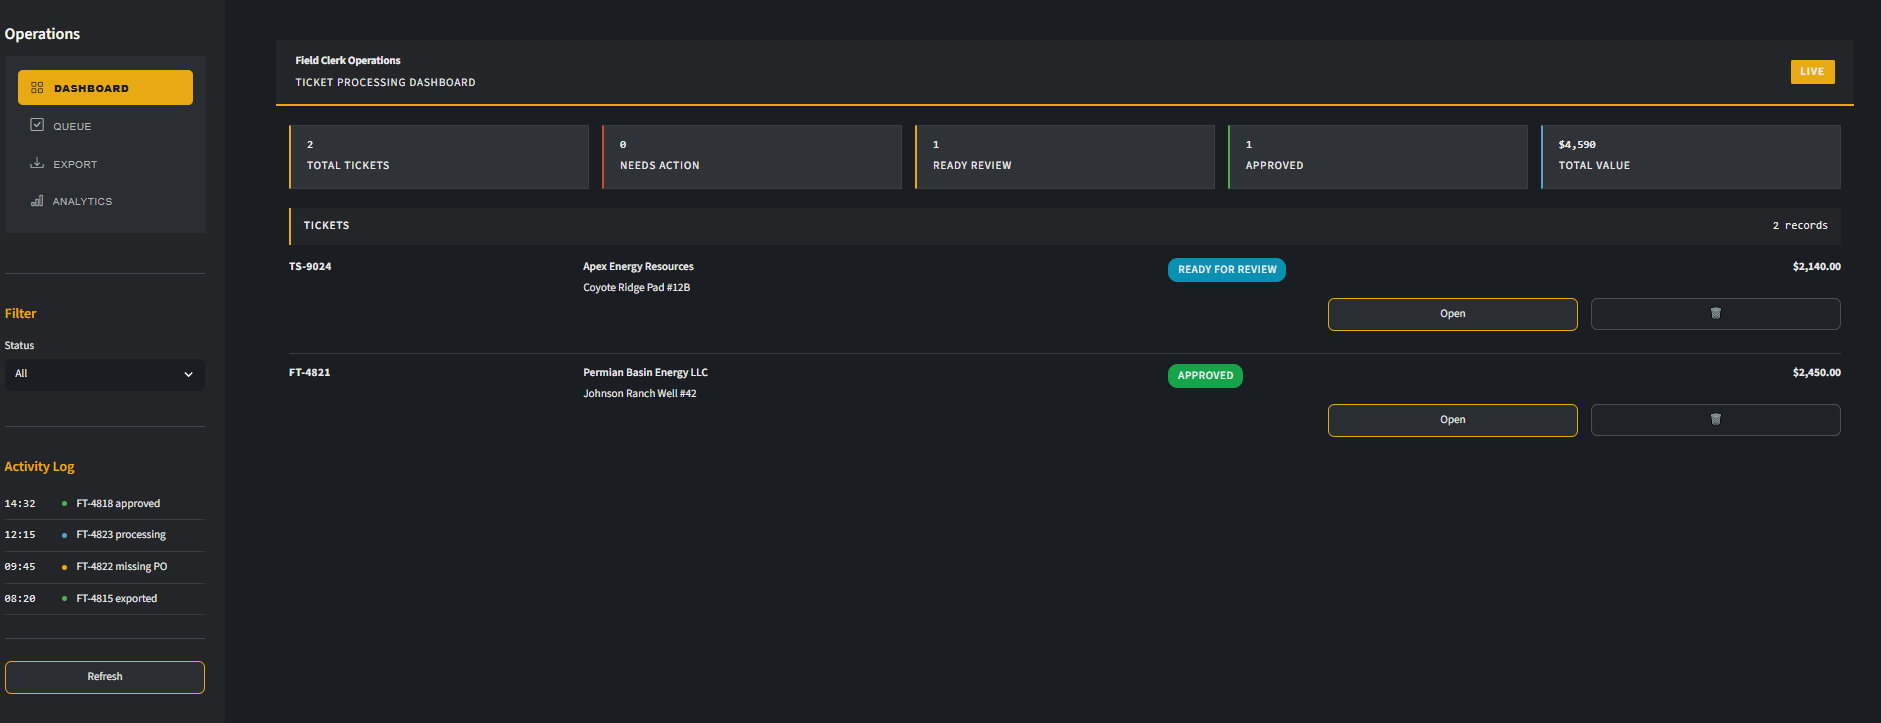
Task: Click the Total Value summary card
Action: (x=1690, y=157)
